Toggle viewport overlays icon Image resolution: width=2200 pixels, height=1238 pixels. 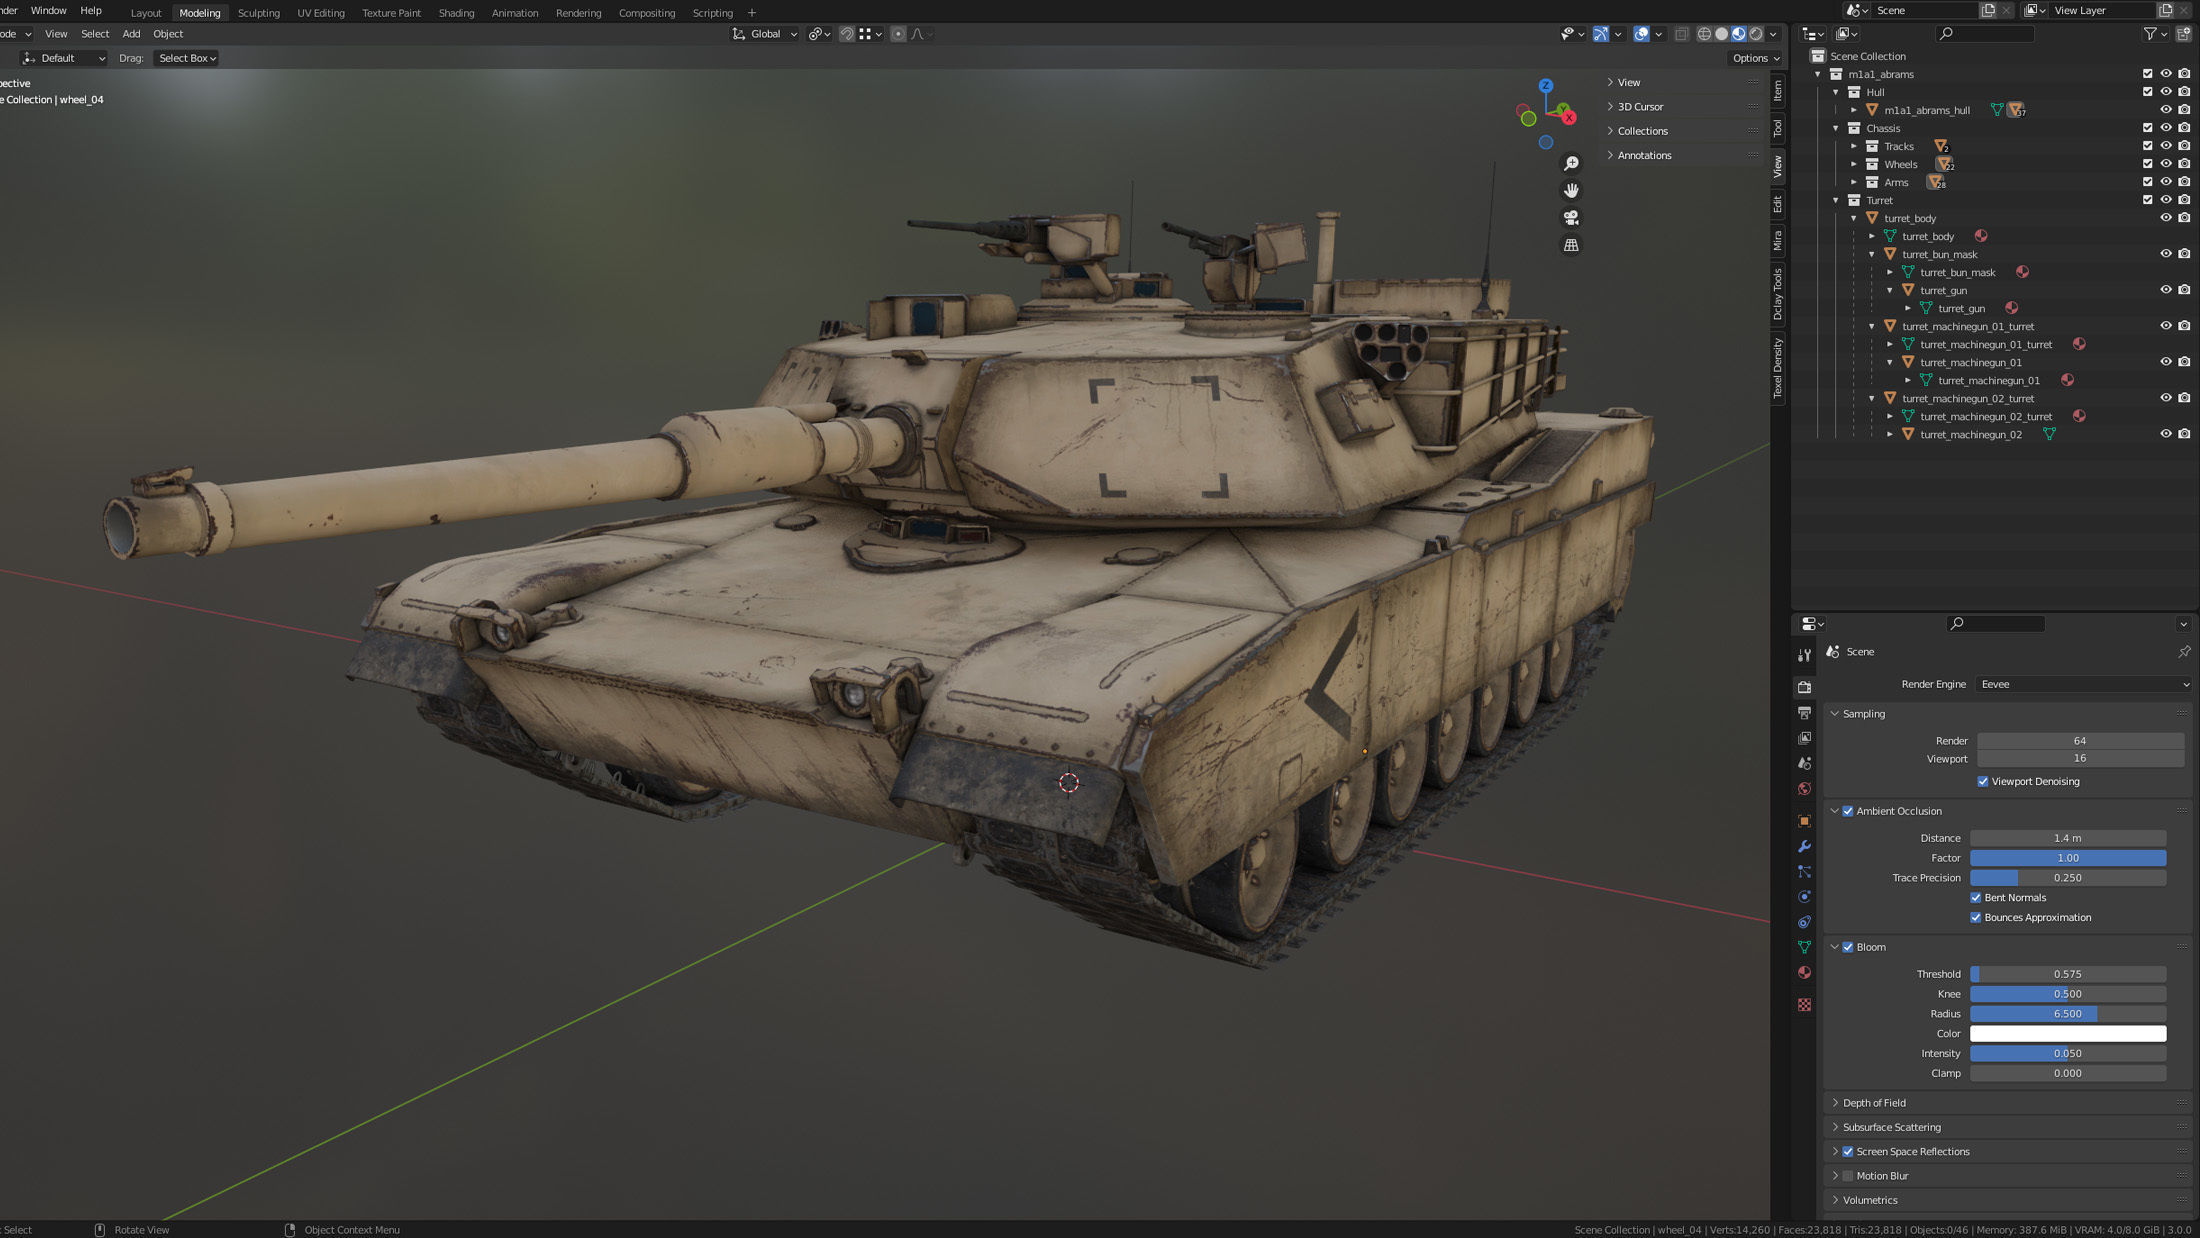pos(1641,34)
